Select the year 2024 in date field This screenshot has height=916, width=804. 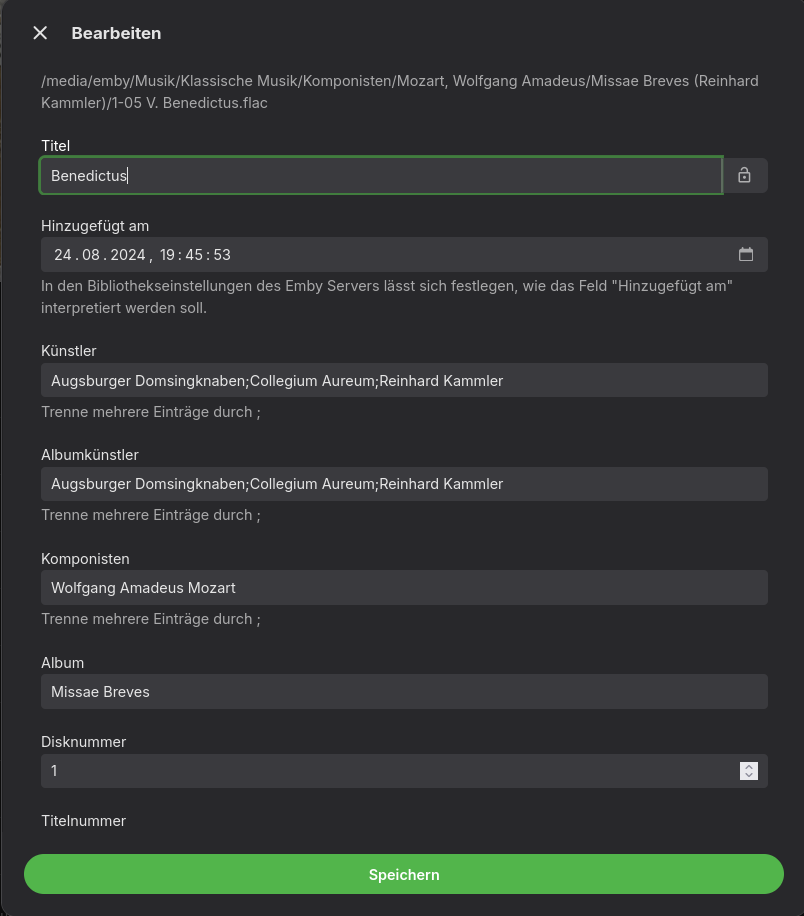128,255
